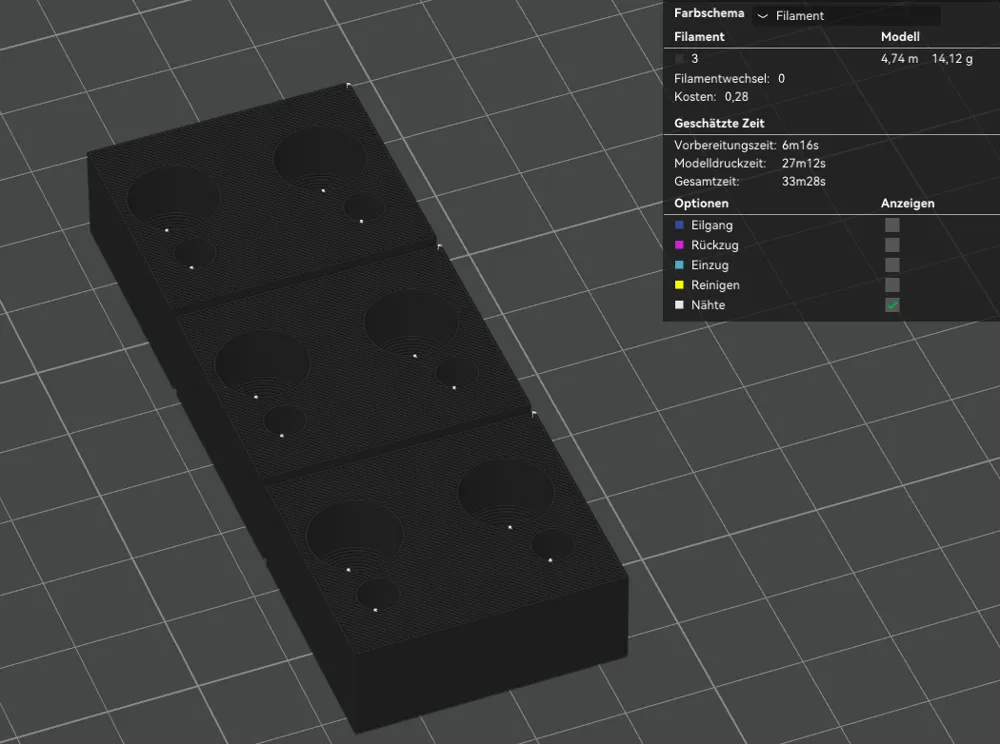Image resolution: width=1000 pixels, height=744 pixels.
Task: Click the yellow Reinigen color swatch
Action: pyautogui.click(x=679, y=284)
